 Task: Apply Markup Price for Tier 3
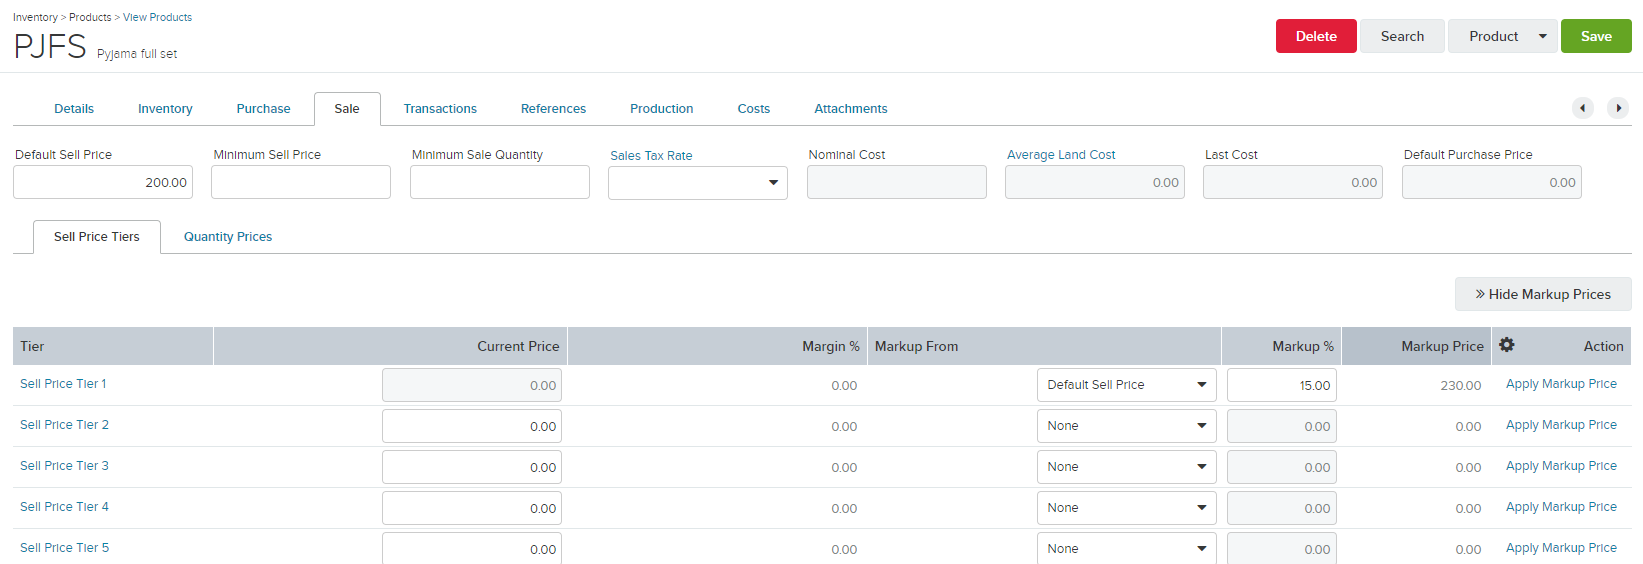(1561, 466)
